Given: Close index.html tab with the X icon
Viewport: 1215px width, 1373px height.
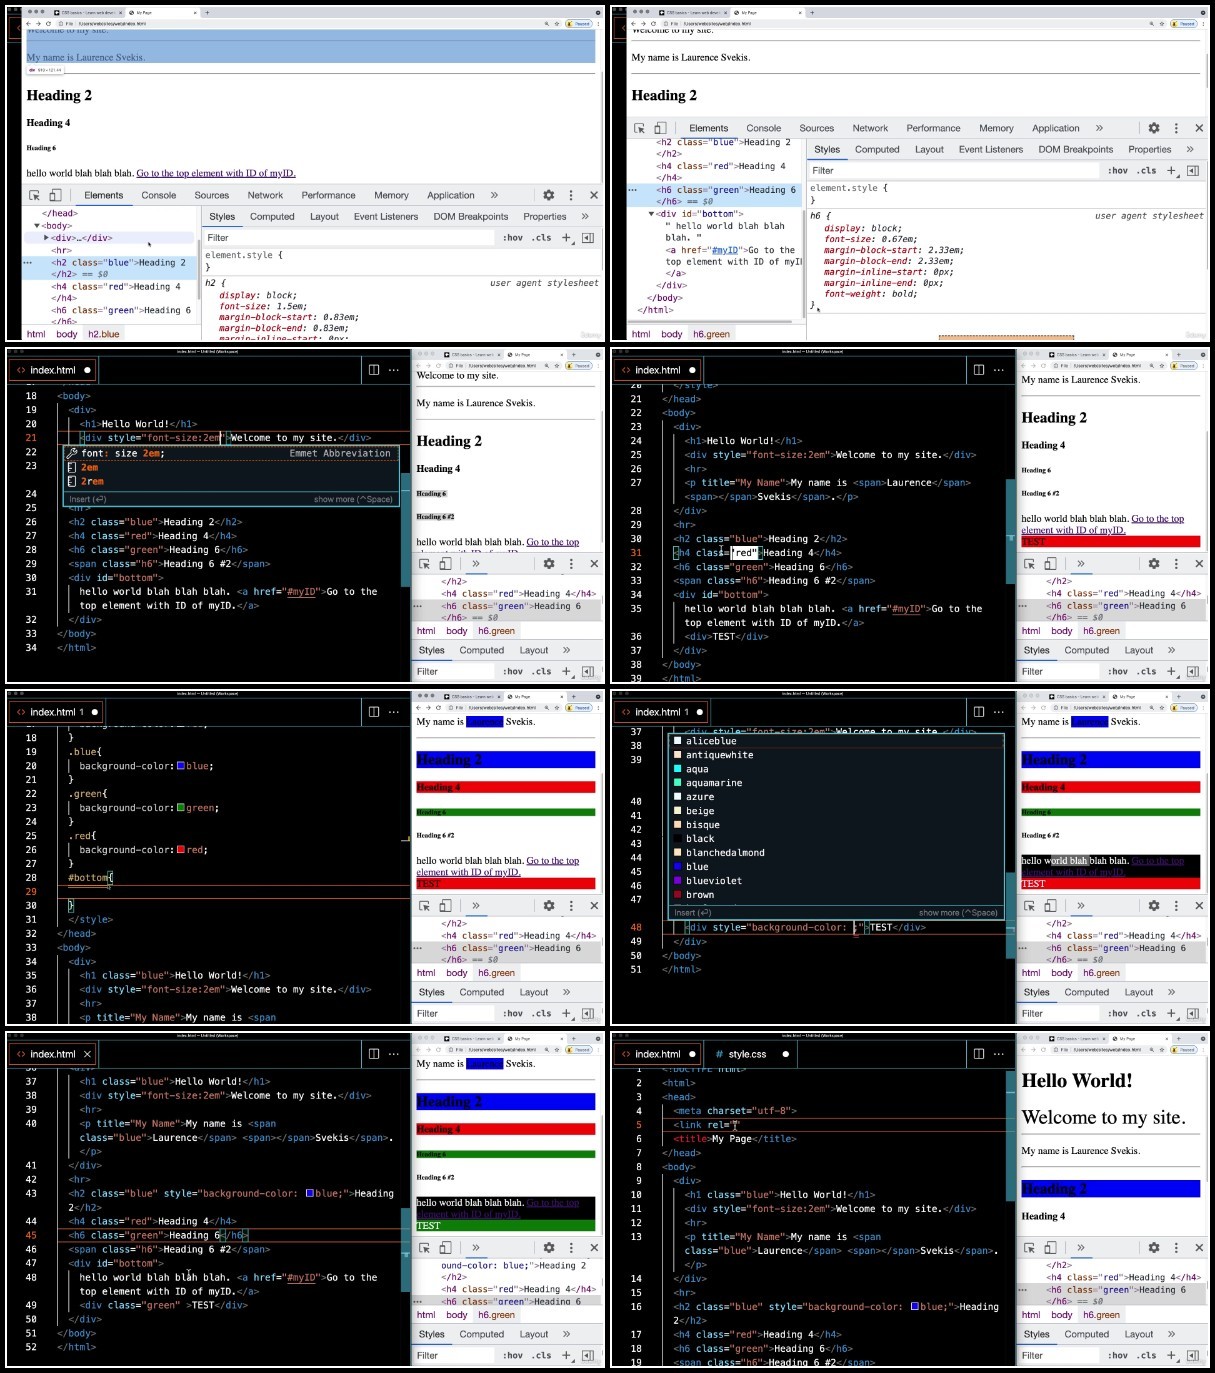Looking at the screenshot, I should coord(87,1054).
